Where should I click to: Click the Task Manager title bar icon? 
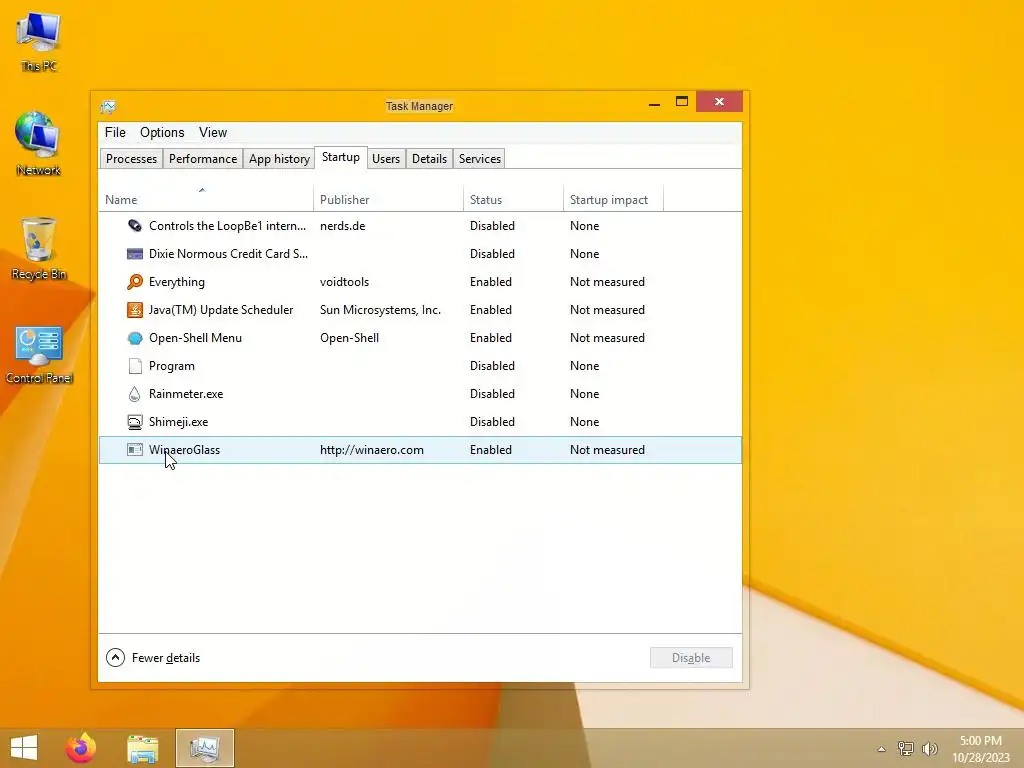click(108, 106)
